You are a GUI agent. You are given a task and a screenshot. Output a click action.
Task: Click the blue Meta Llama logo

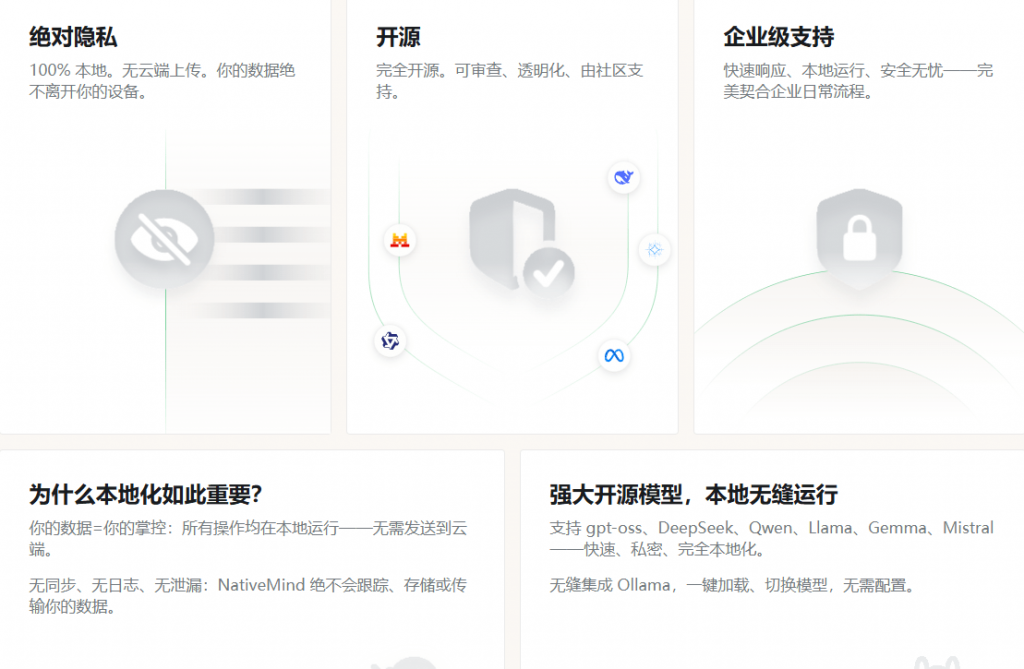point(613,356)
